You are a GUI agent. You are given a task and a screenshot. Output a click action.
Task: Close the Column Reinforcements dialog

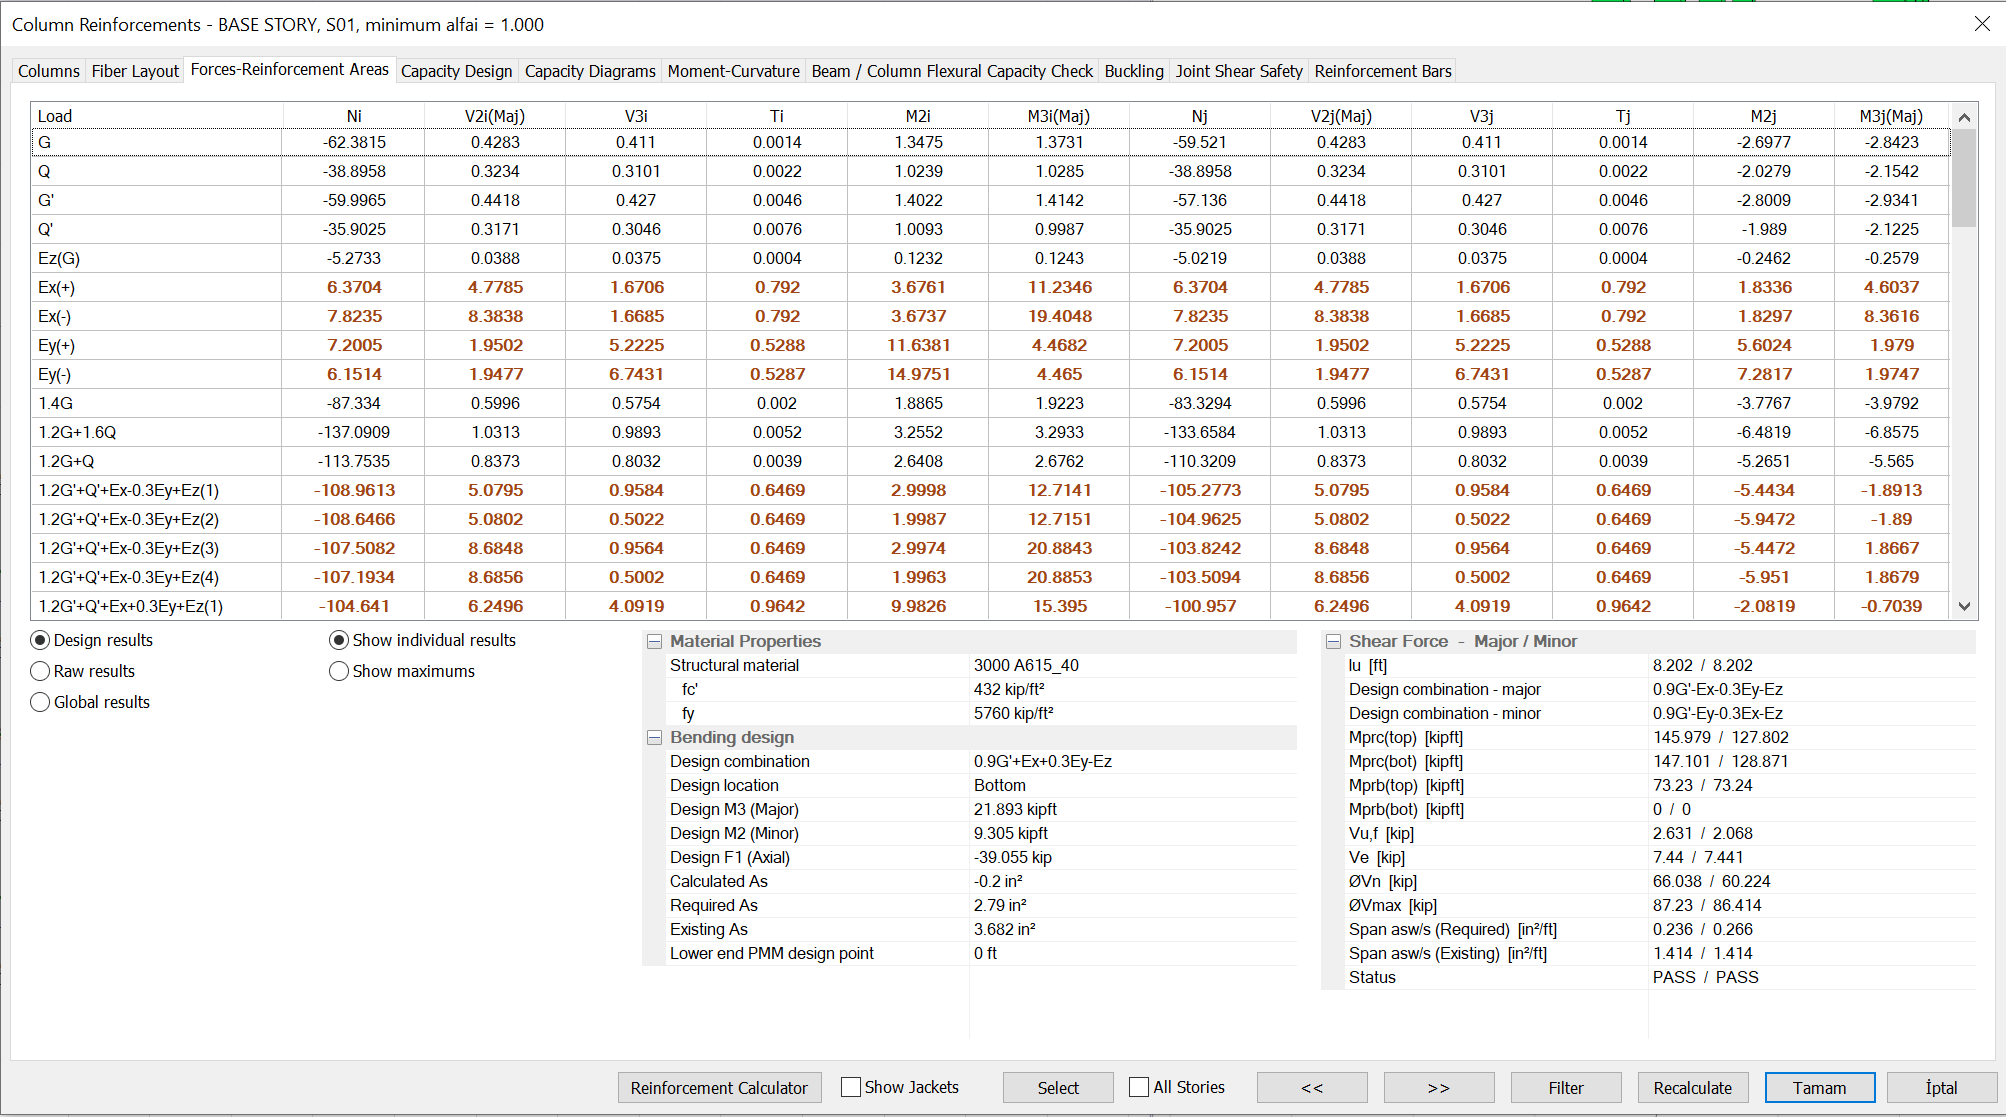coord(1981,24)
